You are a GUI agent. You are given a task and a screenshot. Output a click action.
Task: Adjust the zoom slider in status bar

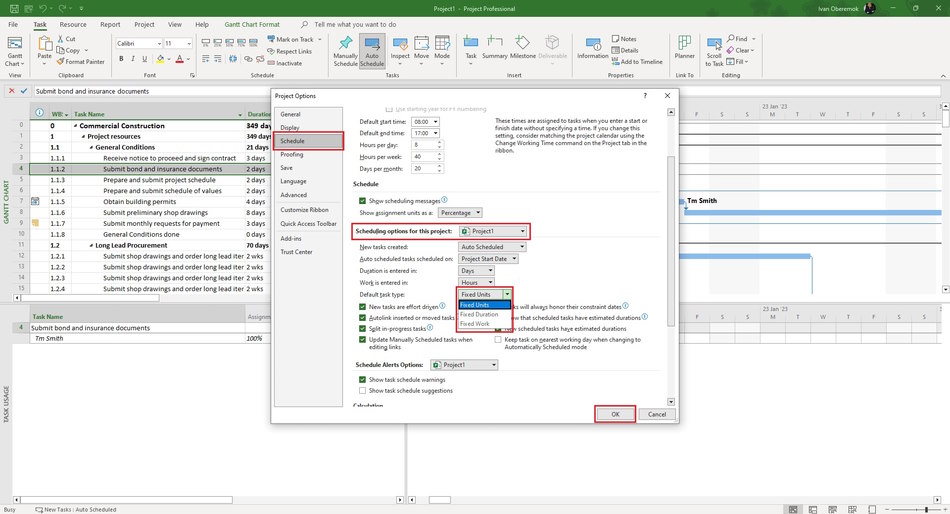tap(926, 510)
